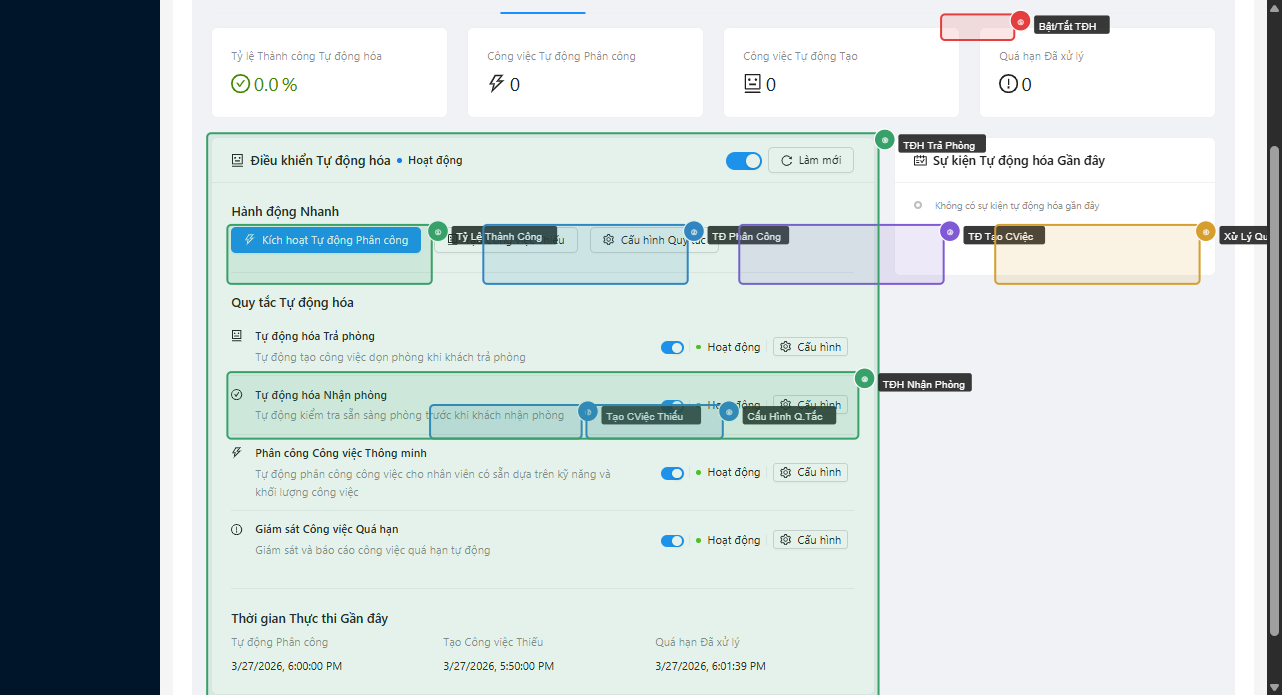The image size is (1282, 695).
Task: Click the red Bật/Tắt TĐH marker dot
Action: (1020, 21)
